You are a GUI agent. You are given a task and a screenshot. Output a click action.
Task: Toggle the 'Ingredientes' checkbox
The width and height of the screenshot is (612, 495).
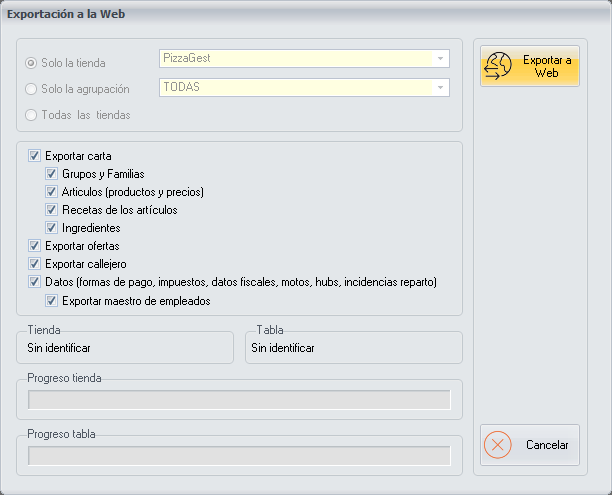(x=52, y=228)
